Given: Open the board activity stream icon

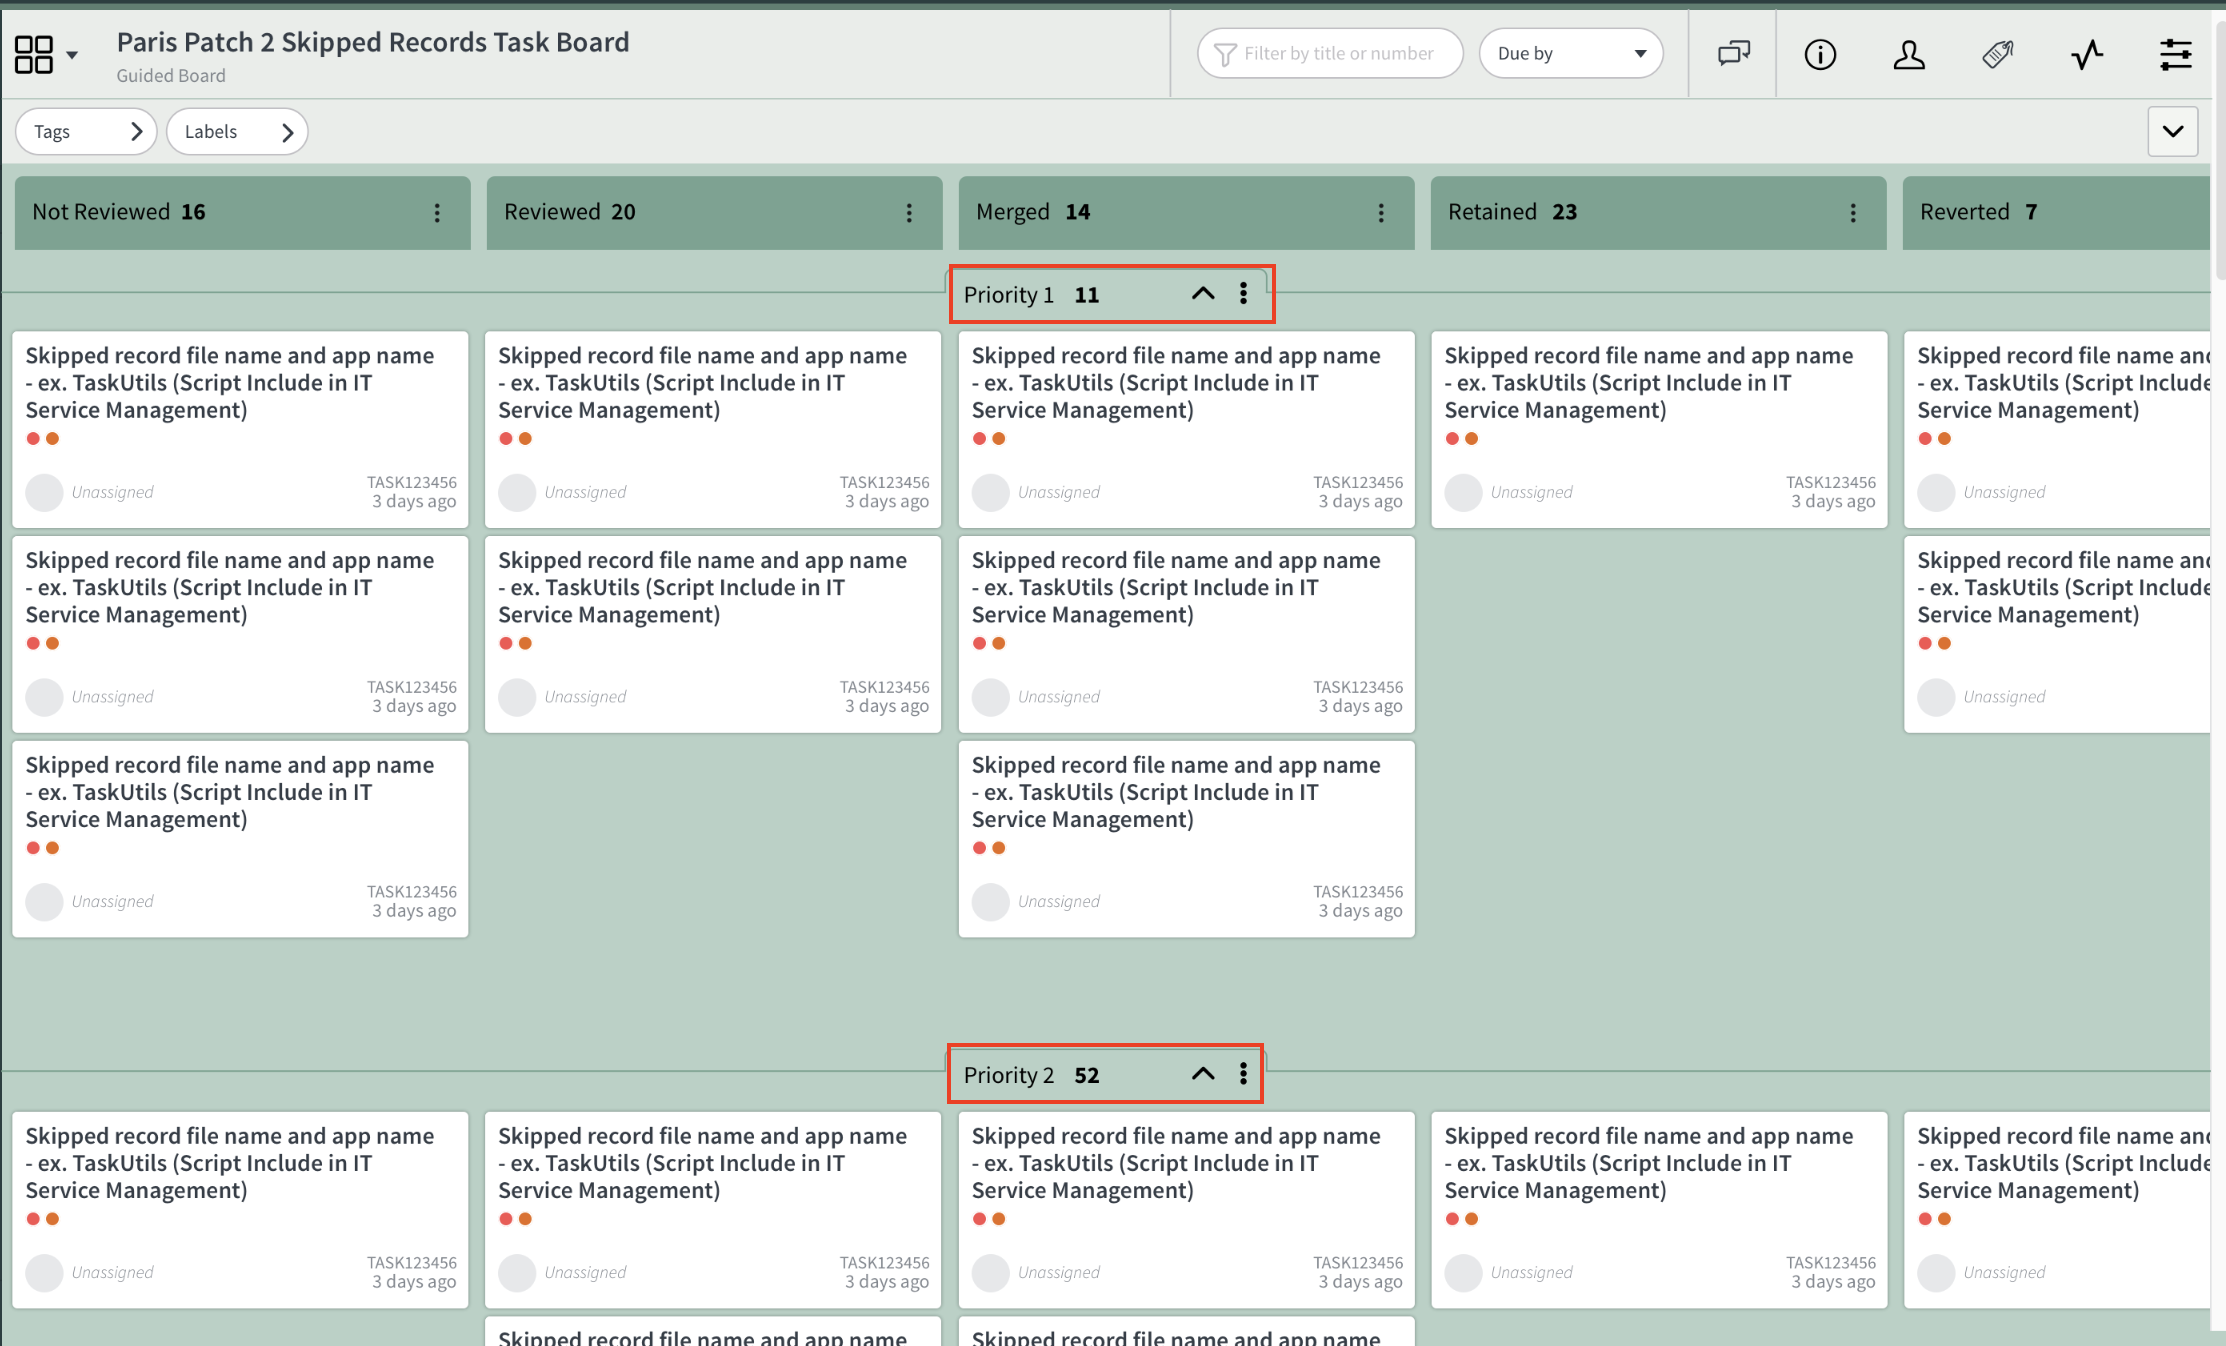Looking at the screenshot, I should 2087,54.
